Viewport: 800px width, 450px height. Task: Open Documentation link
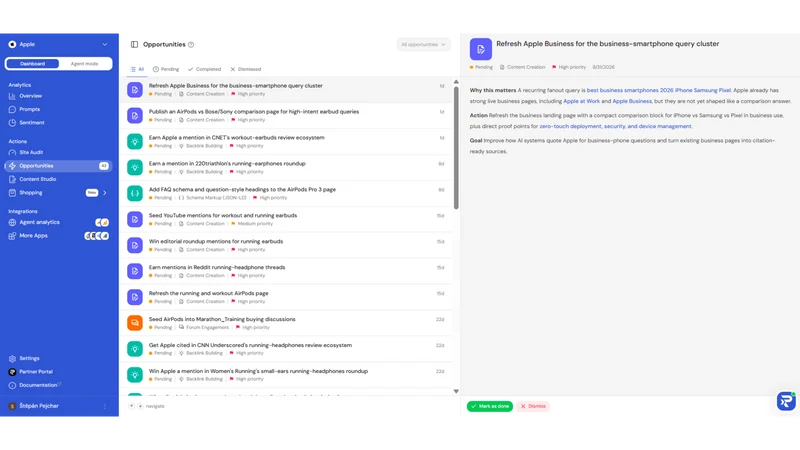pos(38,385)
